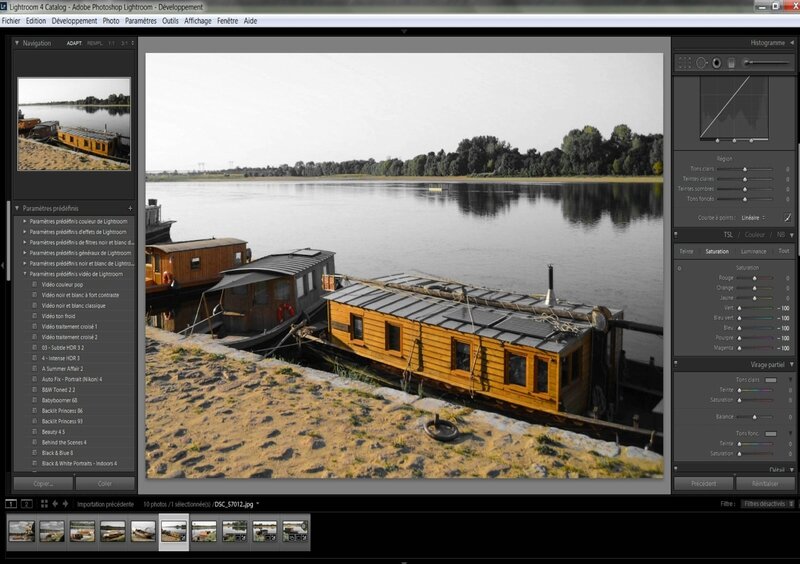800x564 pixels.
Task: Open the Affichage menu
Action: (x=197, y=21)
